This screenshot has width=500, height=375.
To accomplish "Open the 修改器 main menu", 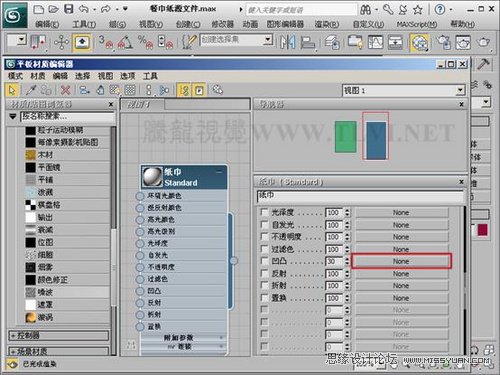I will tap(222, 24).
